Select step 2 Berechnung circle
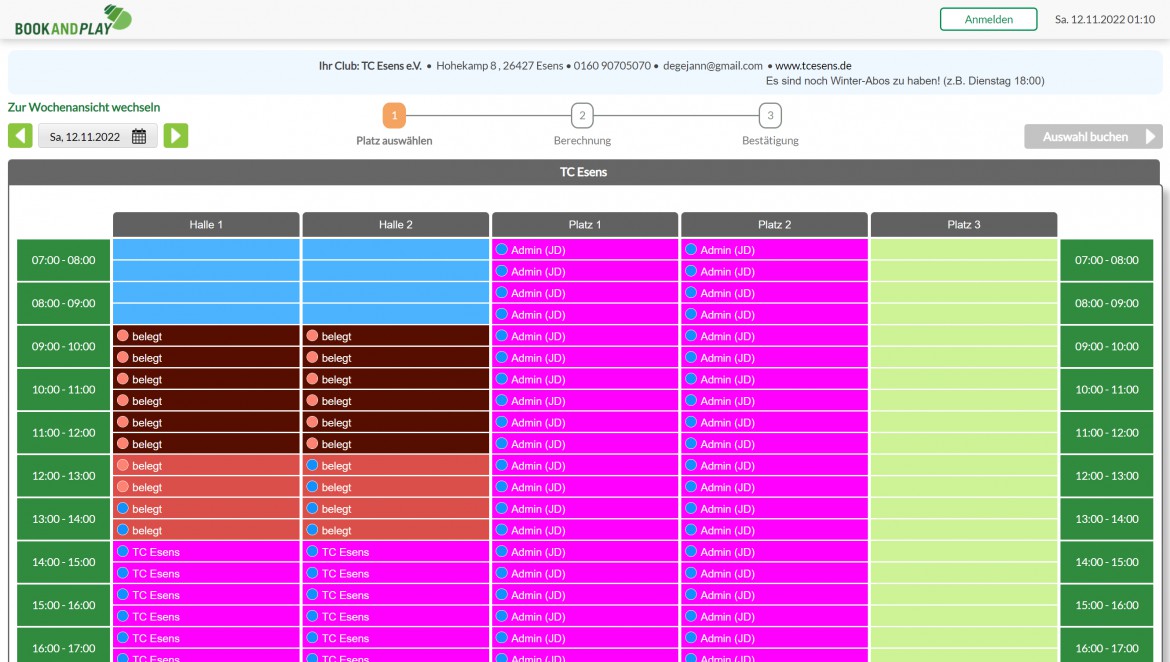 pyautogui.click(x=582, y=116)
